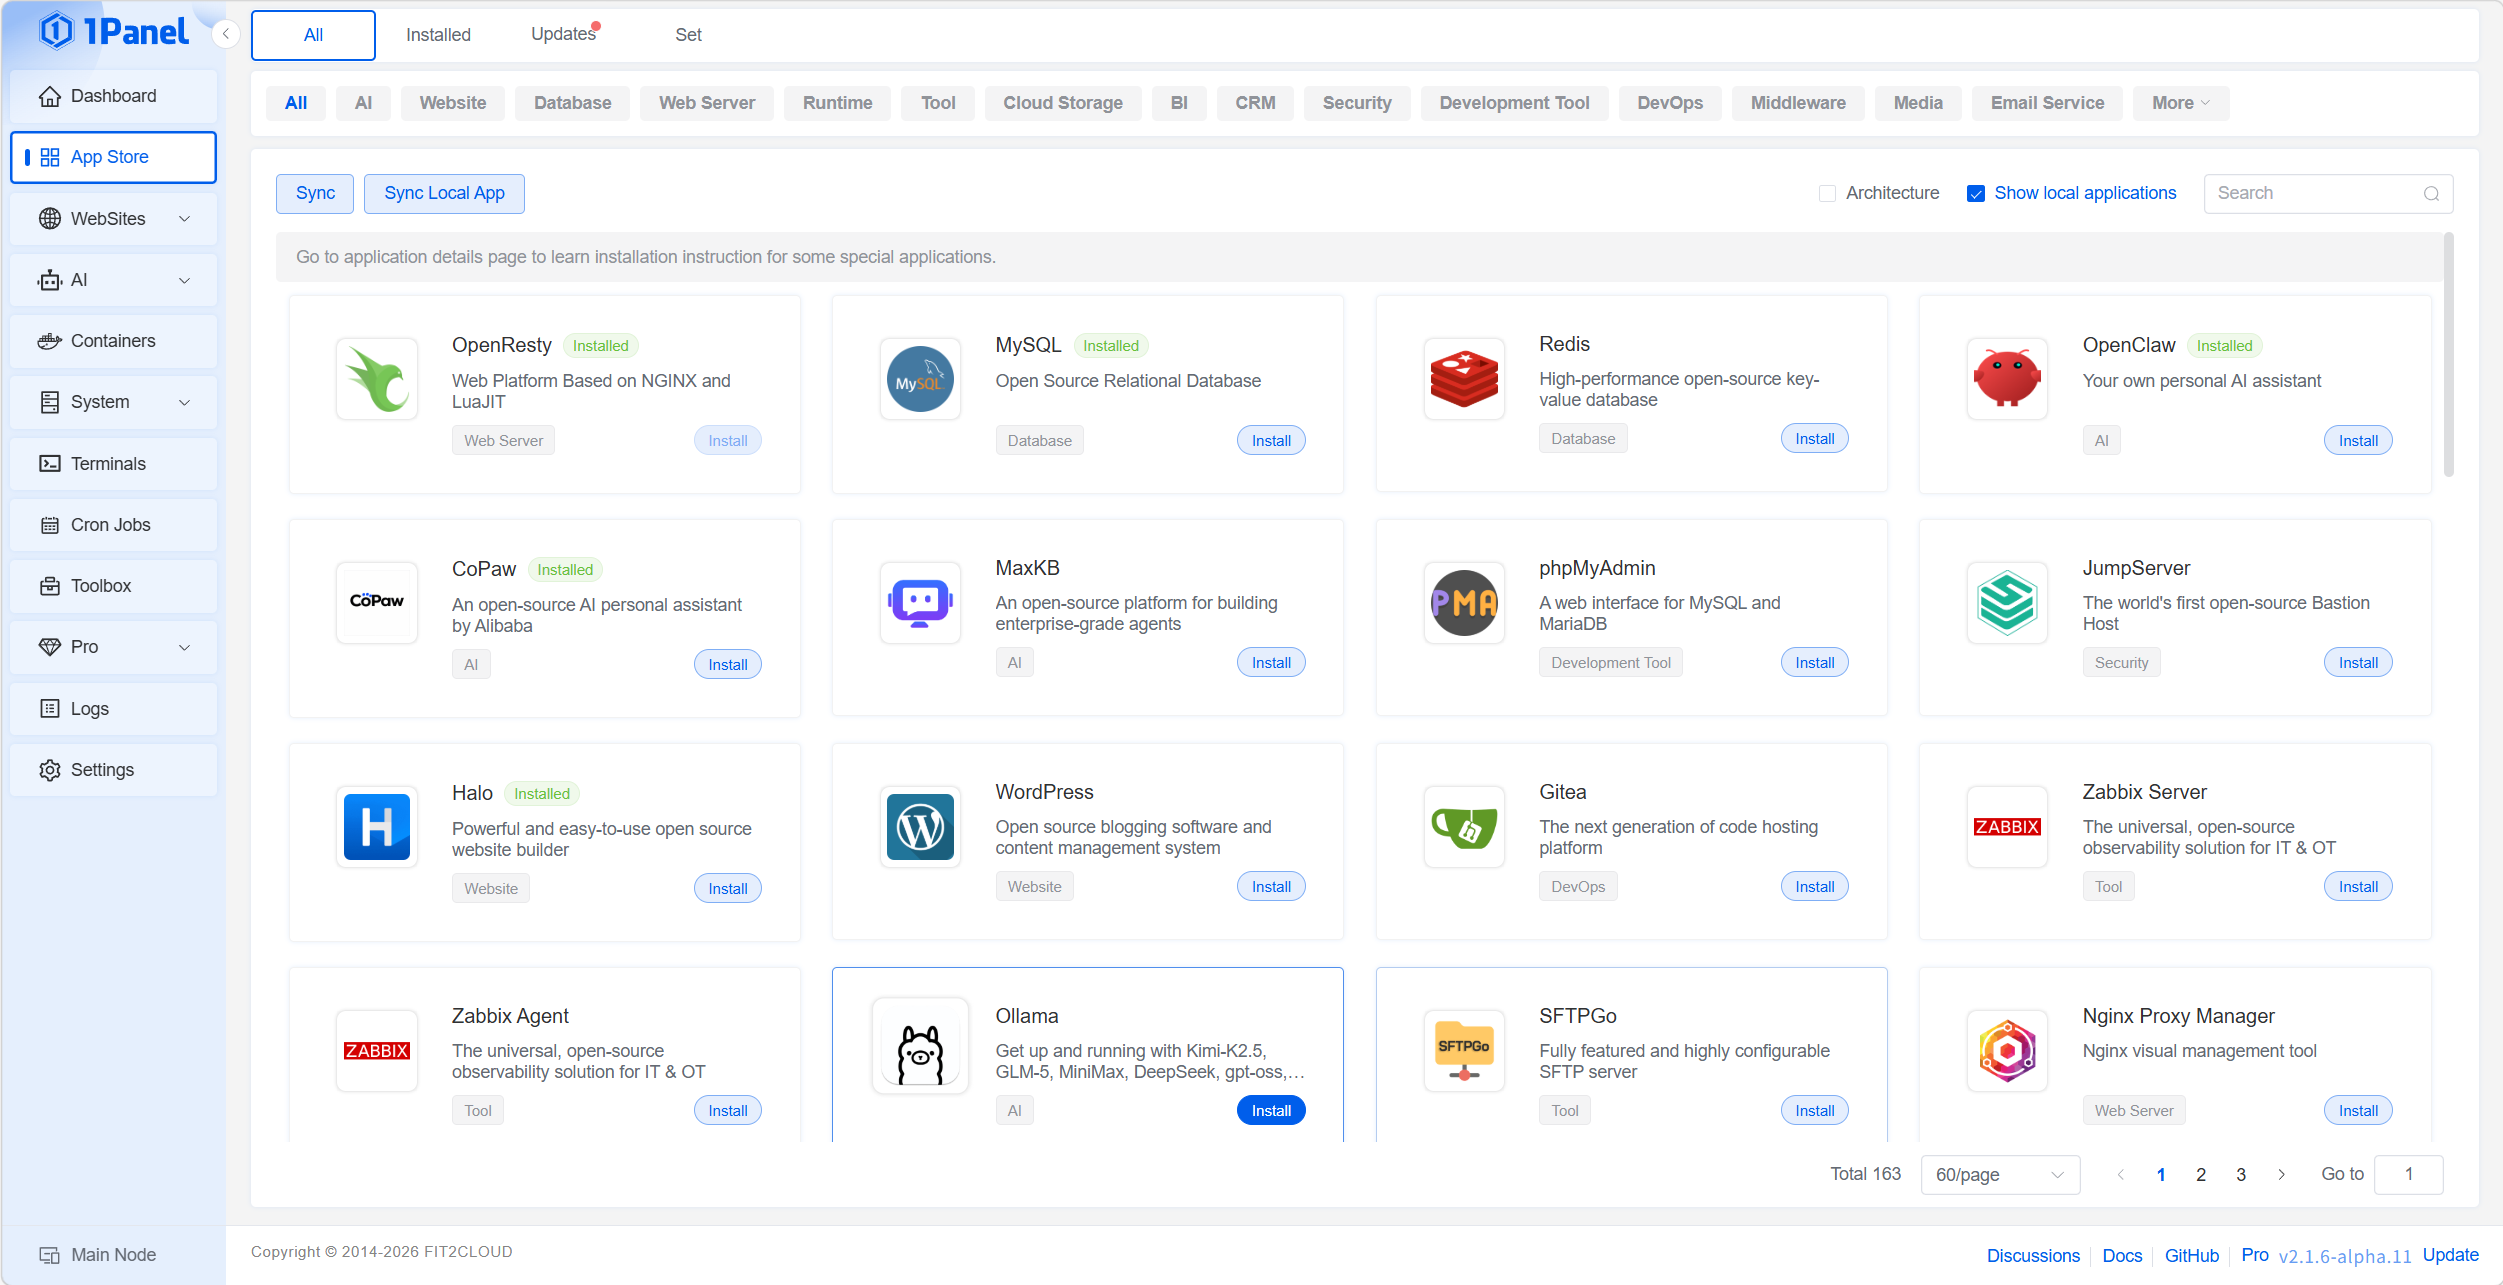This screenshot has height=1285, width=2503.
Task: Expand the WebSites sidebar menu
Action: 113,219
